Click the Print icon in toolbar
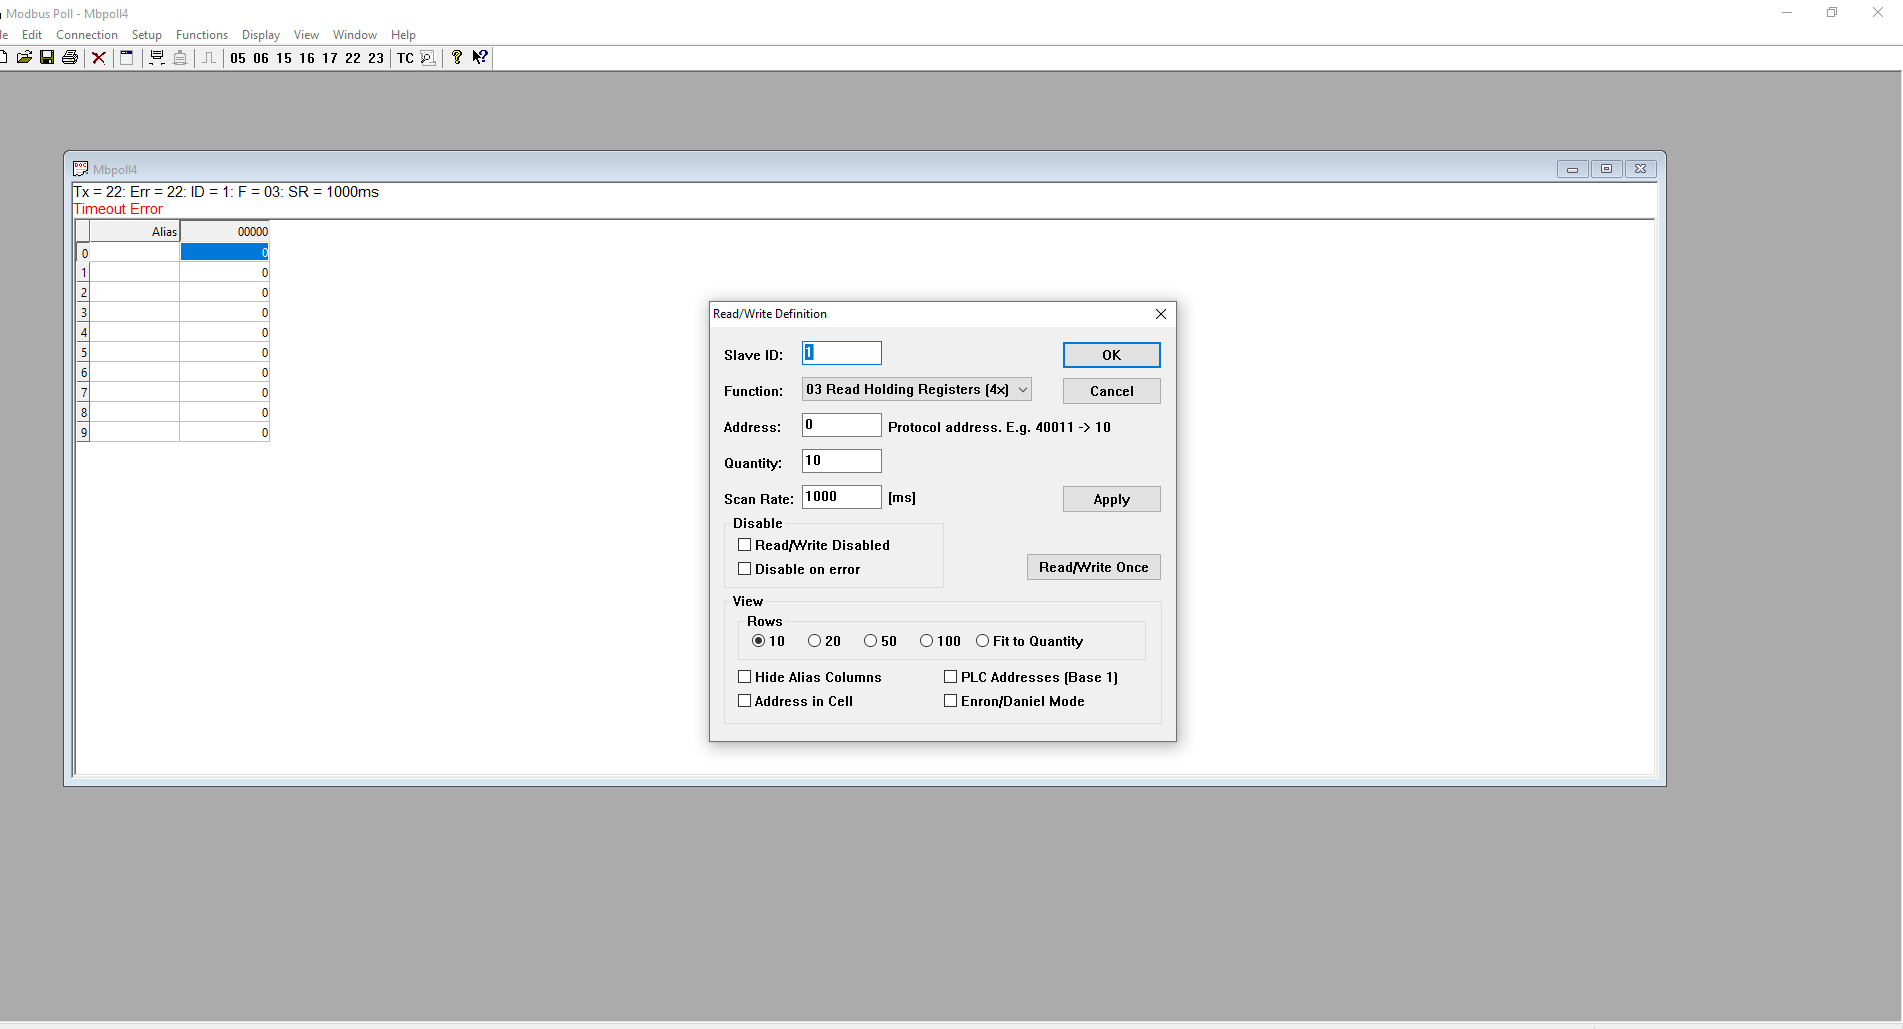Viewport: 1903px width, 1029px height. (x=70, y=58)
